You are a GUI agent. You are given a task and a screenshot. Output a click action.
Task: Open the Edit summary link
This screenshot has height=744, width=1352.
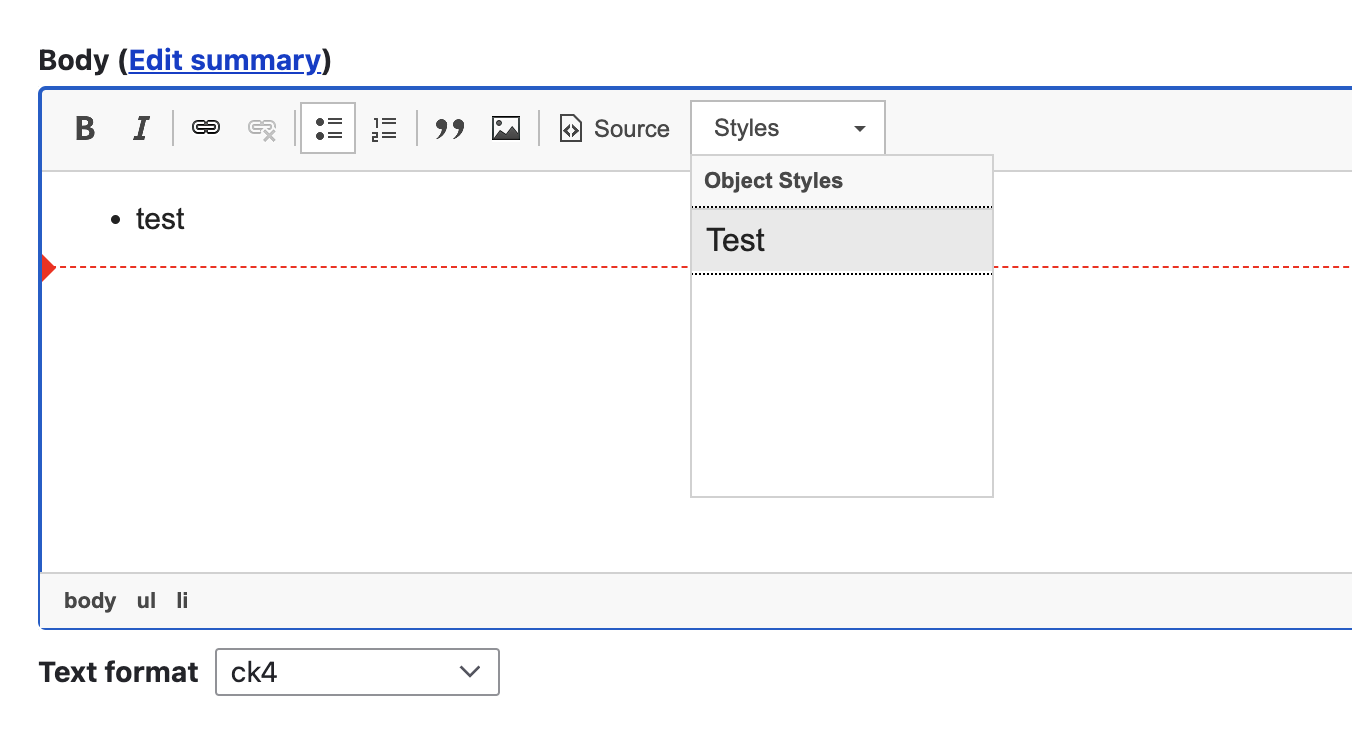click(x=225, y=61)
